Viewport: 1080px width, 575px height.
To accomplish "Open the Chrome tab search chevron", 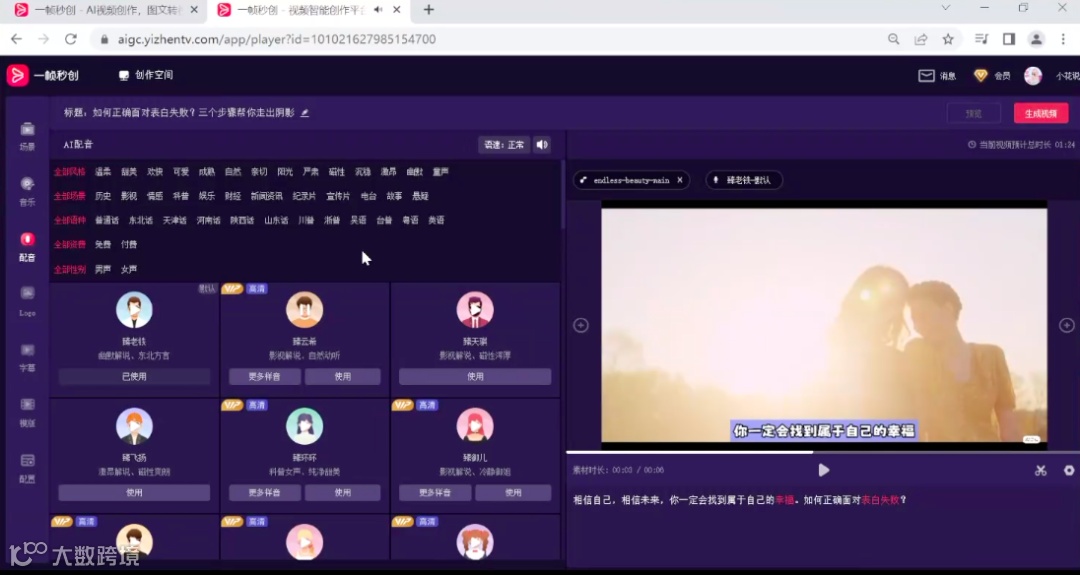I will (x=946, y=8).
